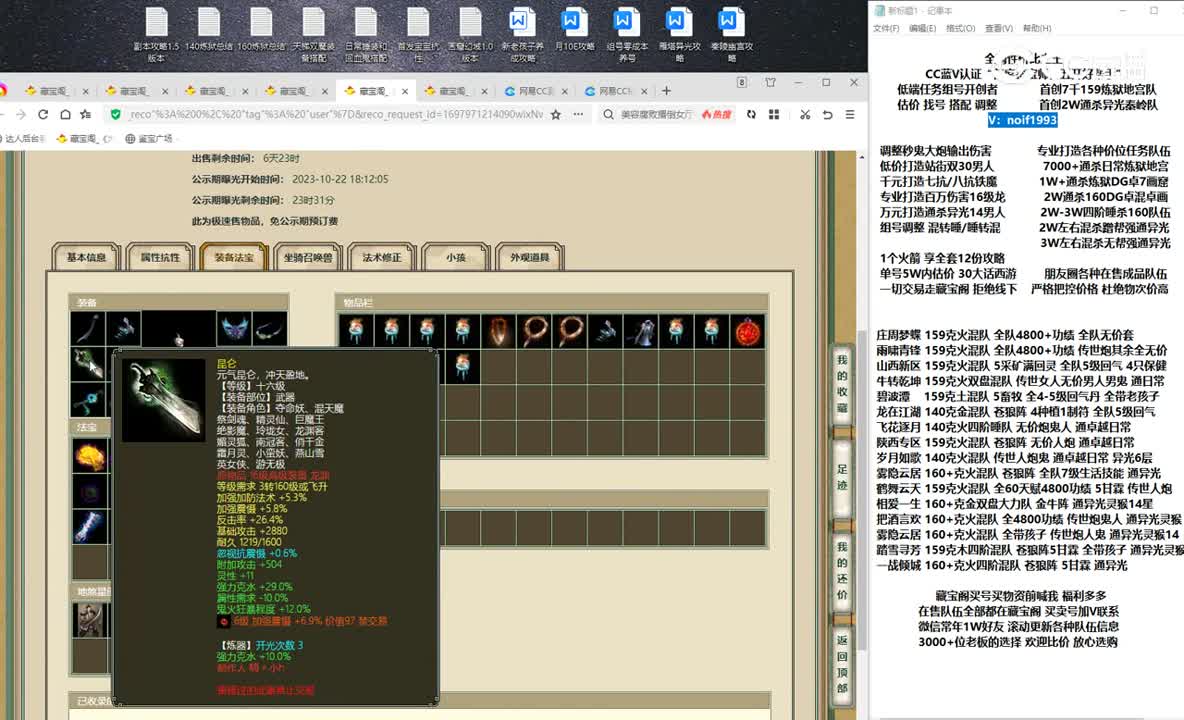Open the favorites list star icon
The image size is (1184, 720).
pos(86,114)
